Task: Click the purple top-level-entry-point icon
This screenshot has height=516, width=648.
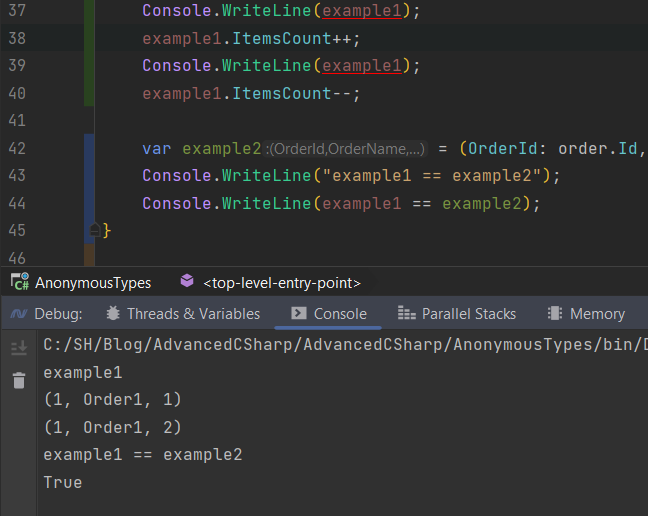Action: tap(187, 281)
